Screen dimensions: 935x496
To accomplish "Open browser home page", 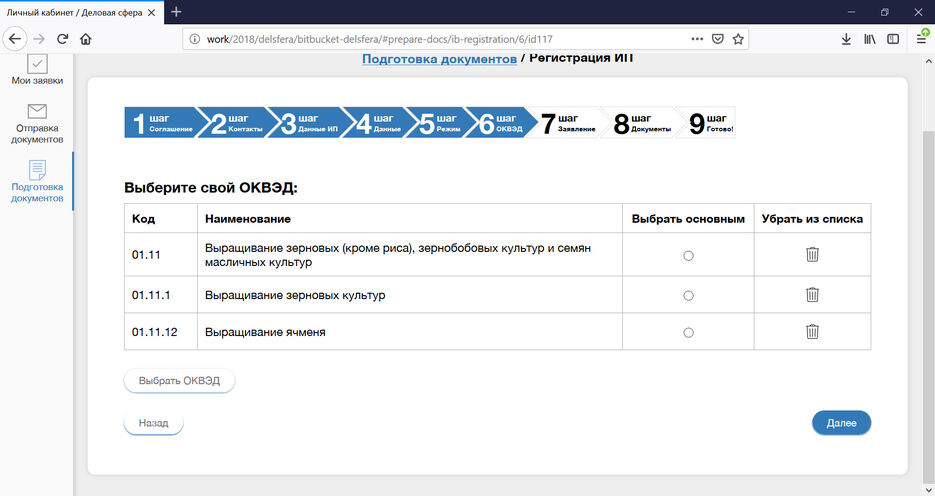I will tap(86, 39).
